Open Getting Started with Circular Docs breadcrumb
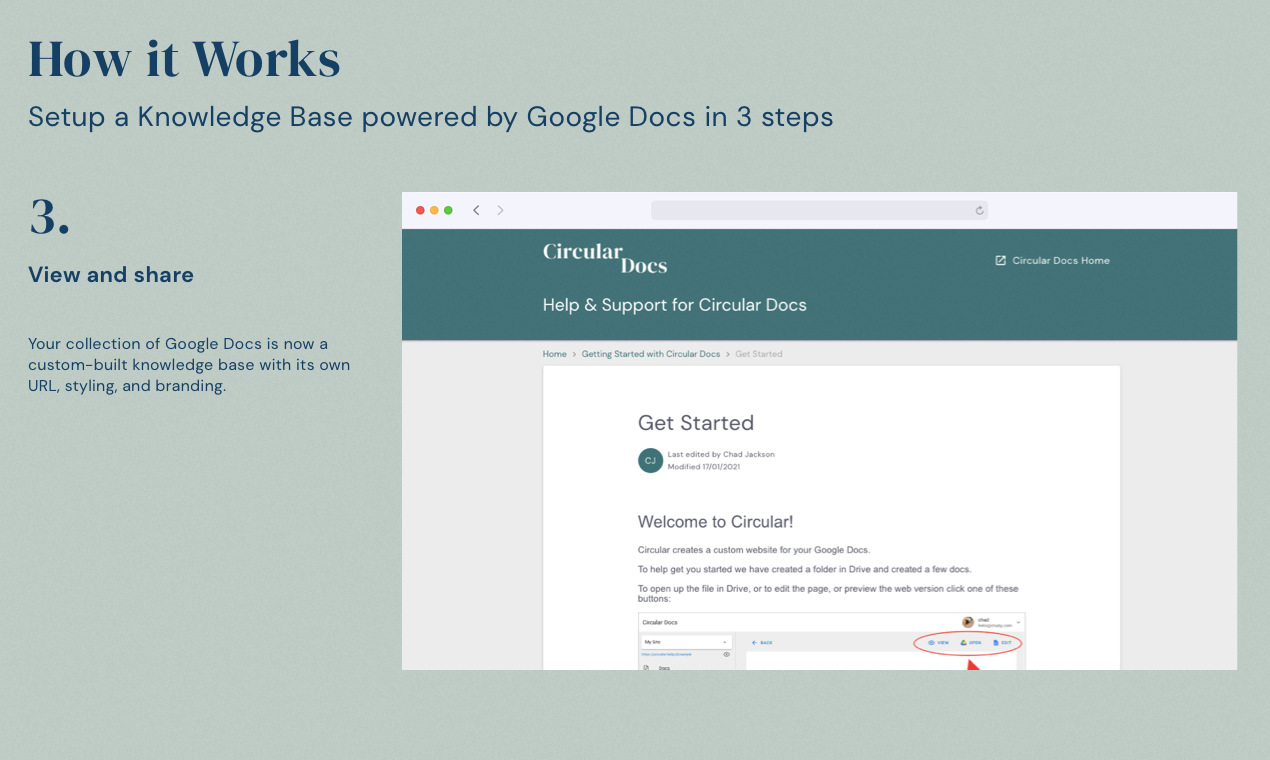Image resolution: width=1270 pixels, height=760 pixels. (651, 354)
